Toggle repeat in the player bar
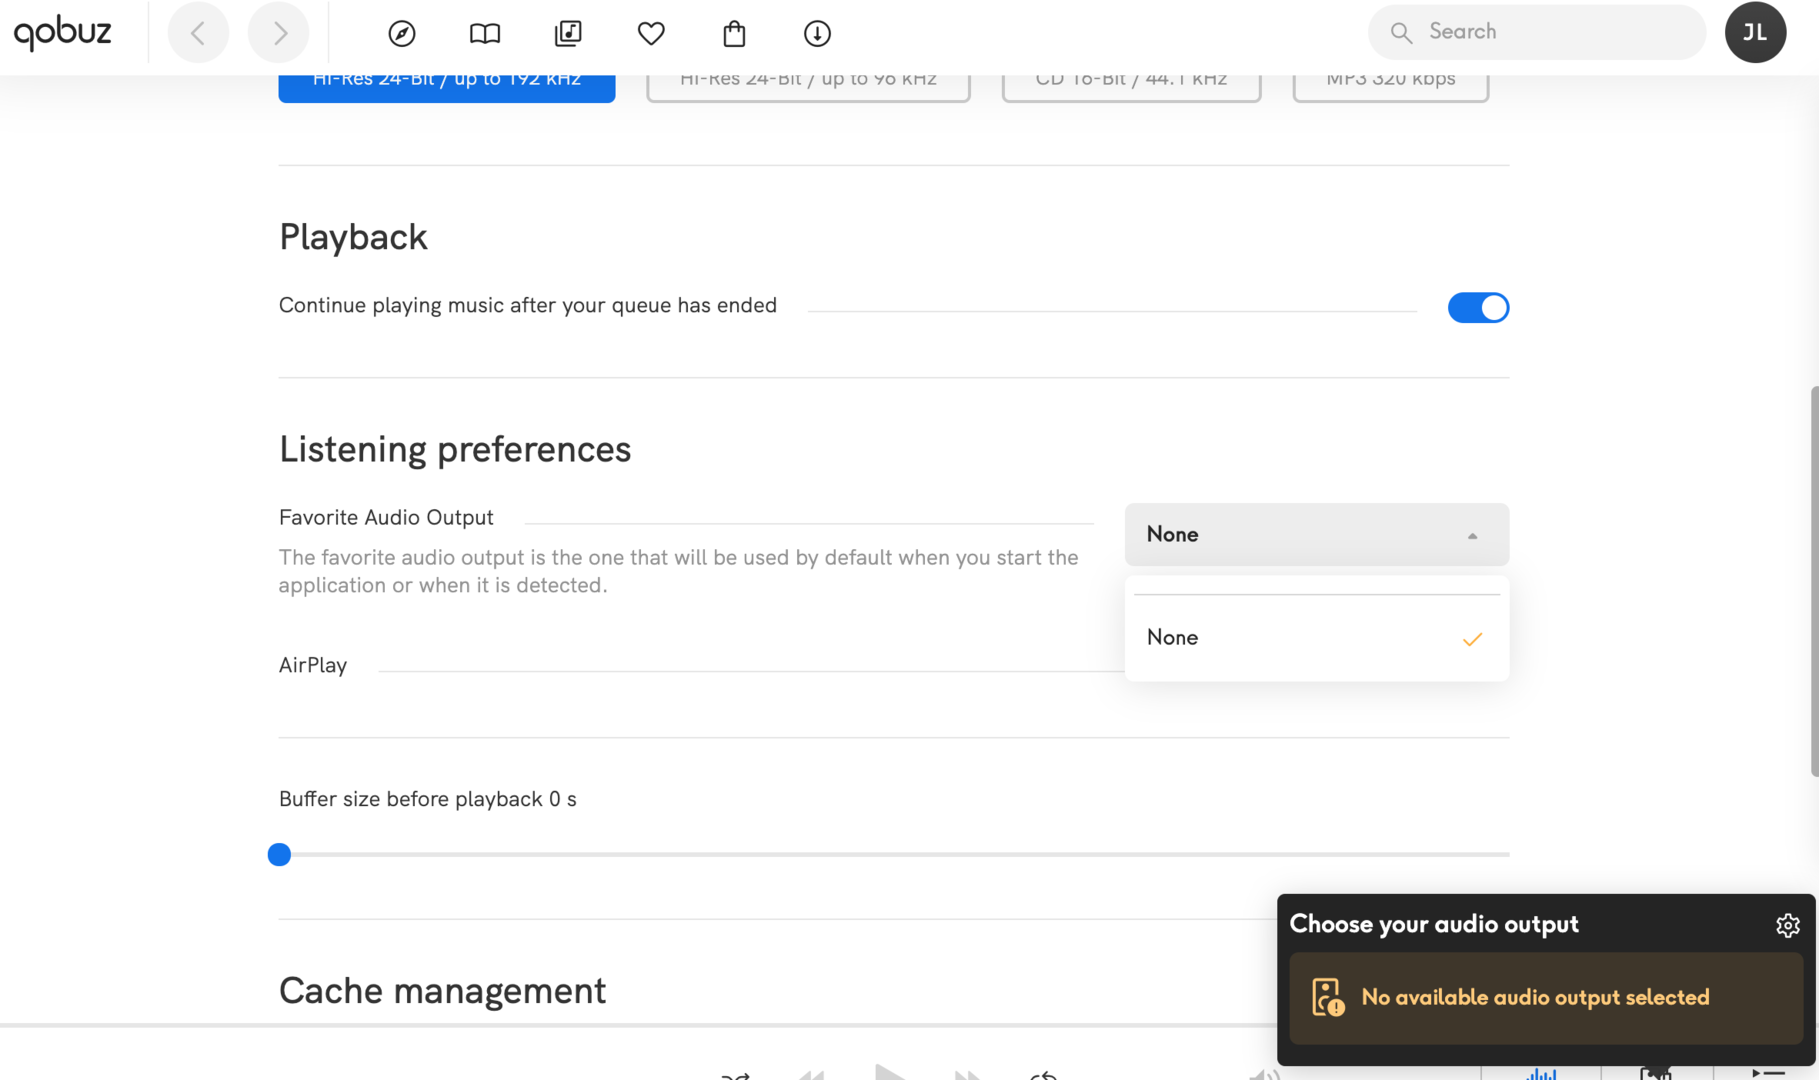The height and width of the screenshot is (1080, 1819). 1043,1075
